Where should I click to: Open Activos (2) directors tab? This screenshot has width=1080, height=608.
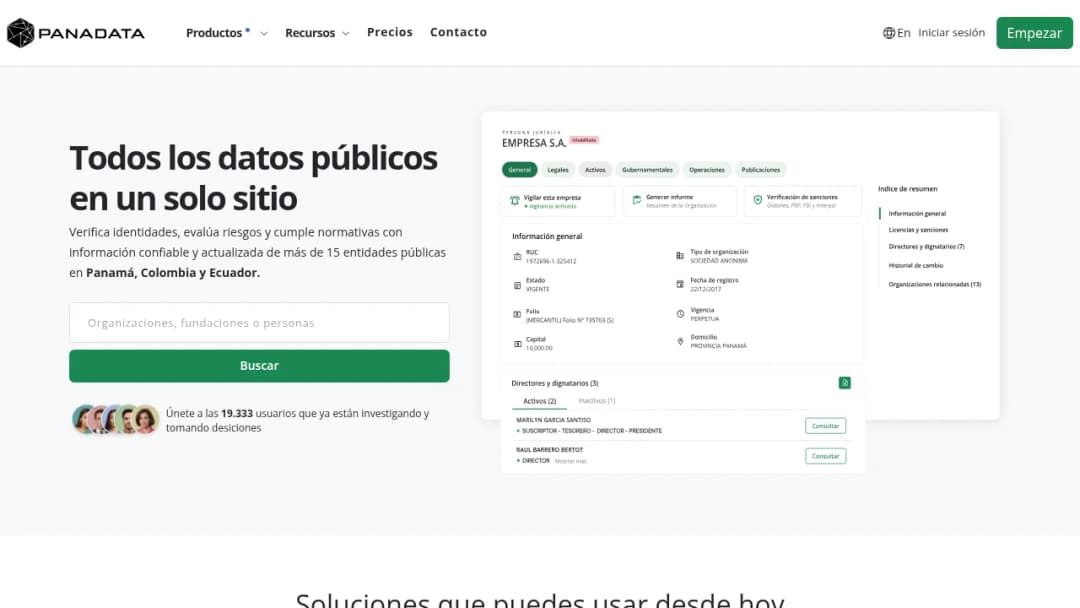539,401
